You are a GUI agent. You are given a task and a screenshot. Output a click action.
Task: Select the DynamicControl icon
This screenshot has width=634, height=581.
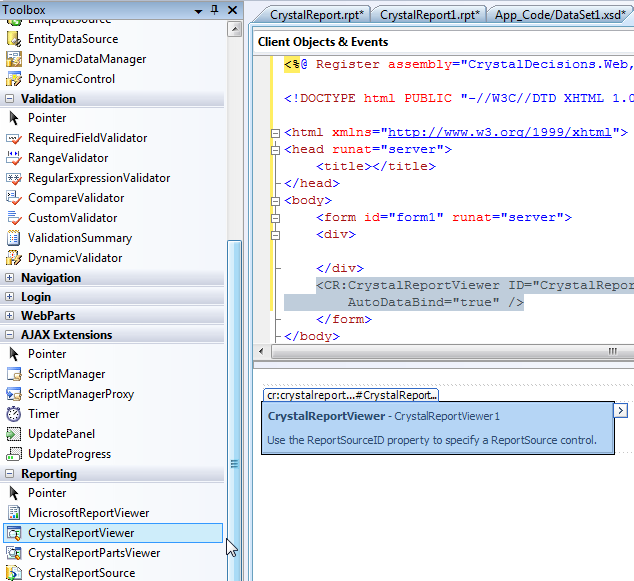13,79
